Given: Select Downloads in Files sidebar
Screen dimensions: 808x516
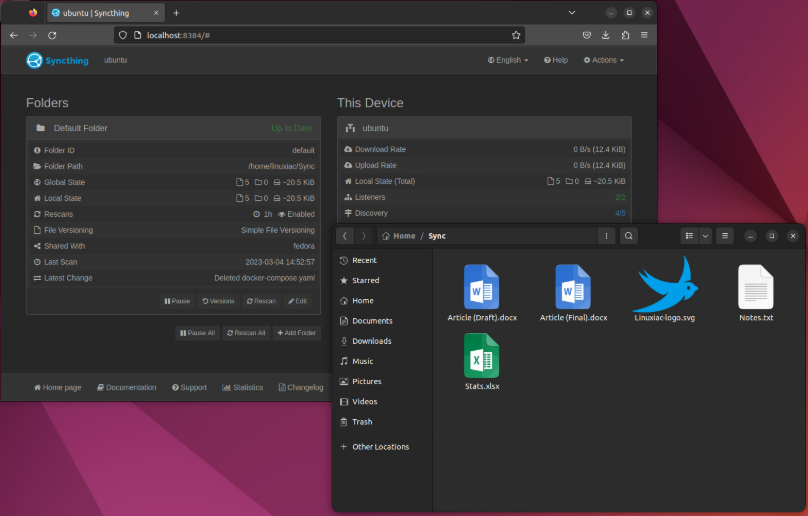Looking at the screenshot, I should click(382, 341).
